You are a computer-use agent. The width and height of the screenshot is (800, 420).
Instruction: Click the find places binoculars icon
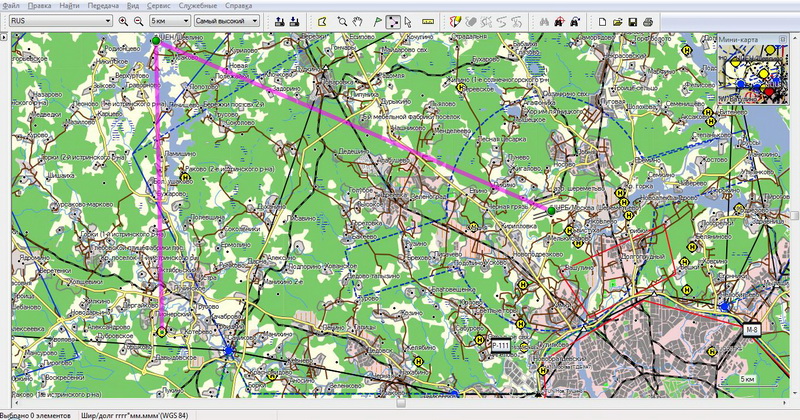click(x=545, y=20)
